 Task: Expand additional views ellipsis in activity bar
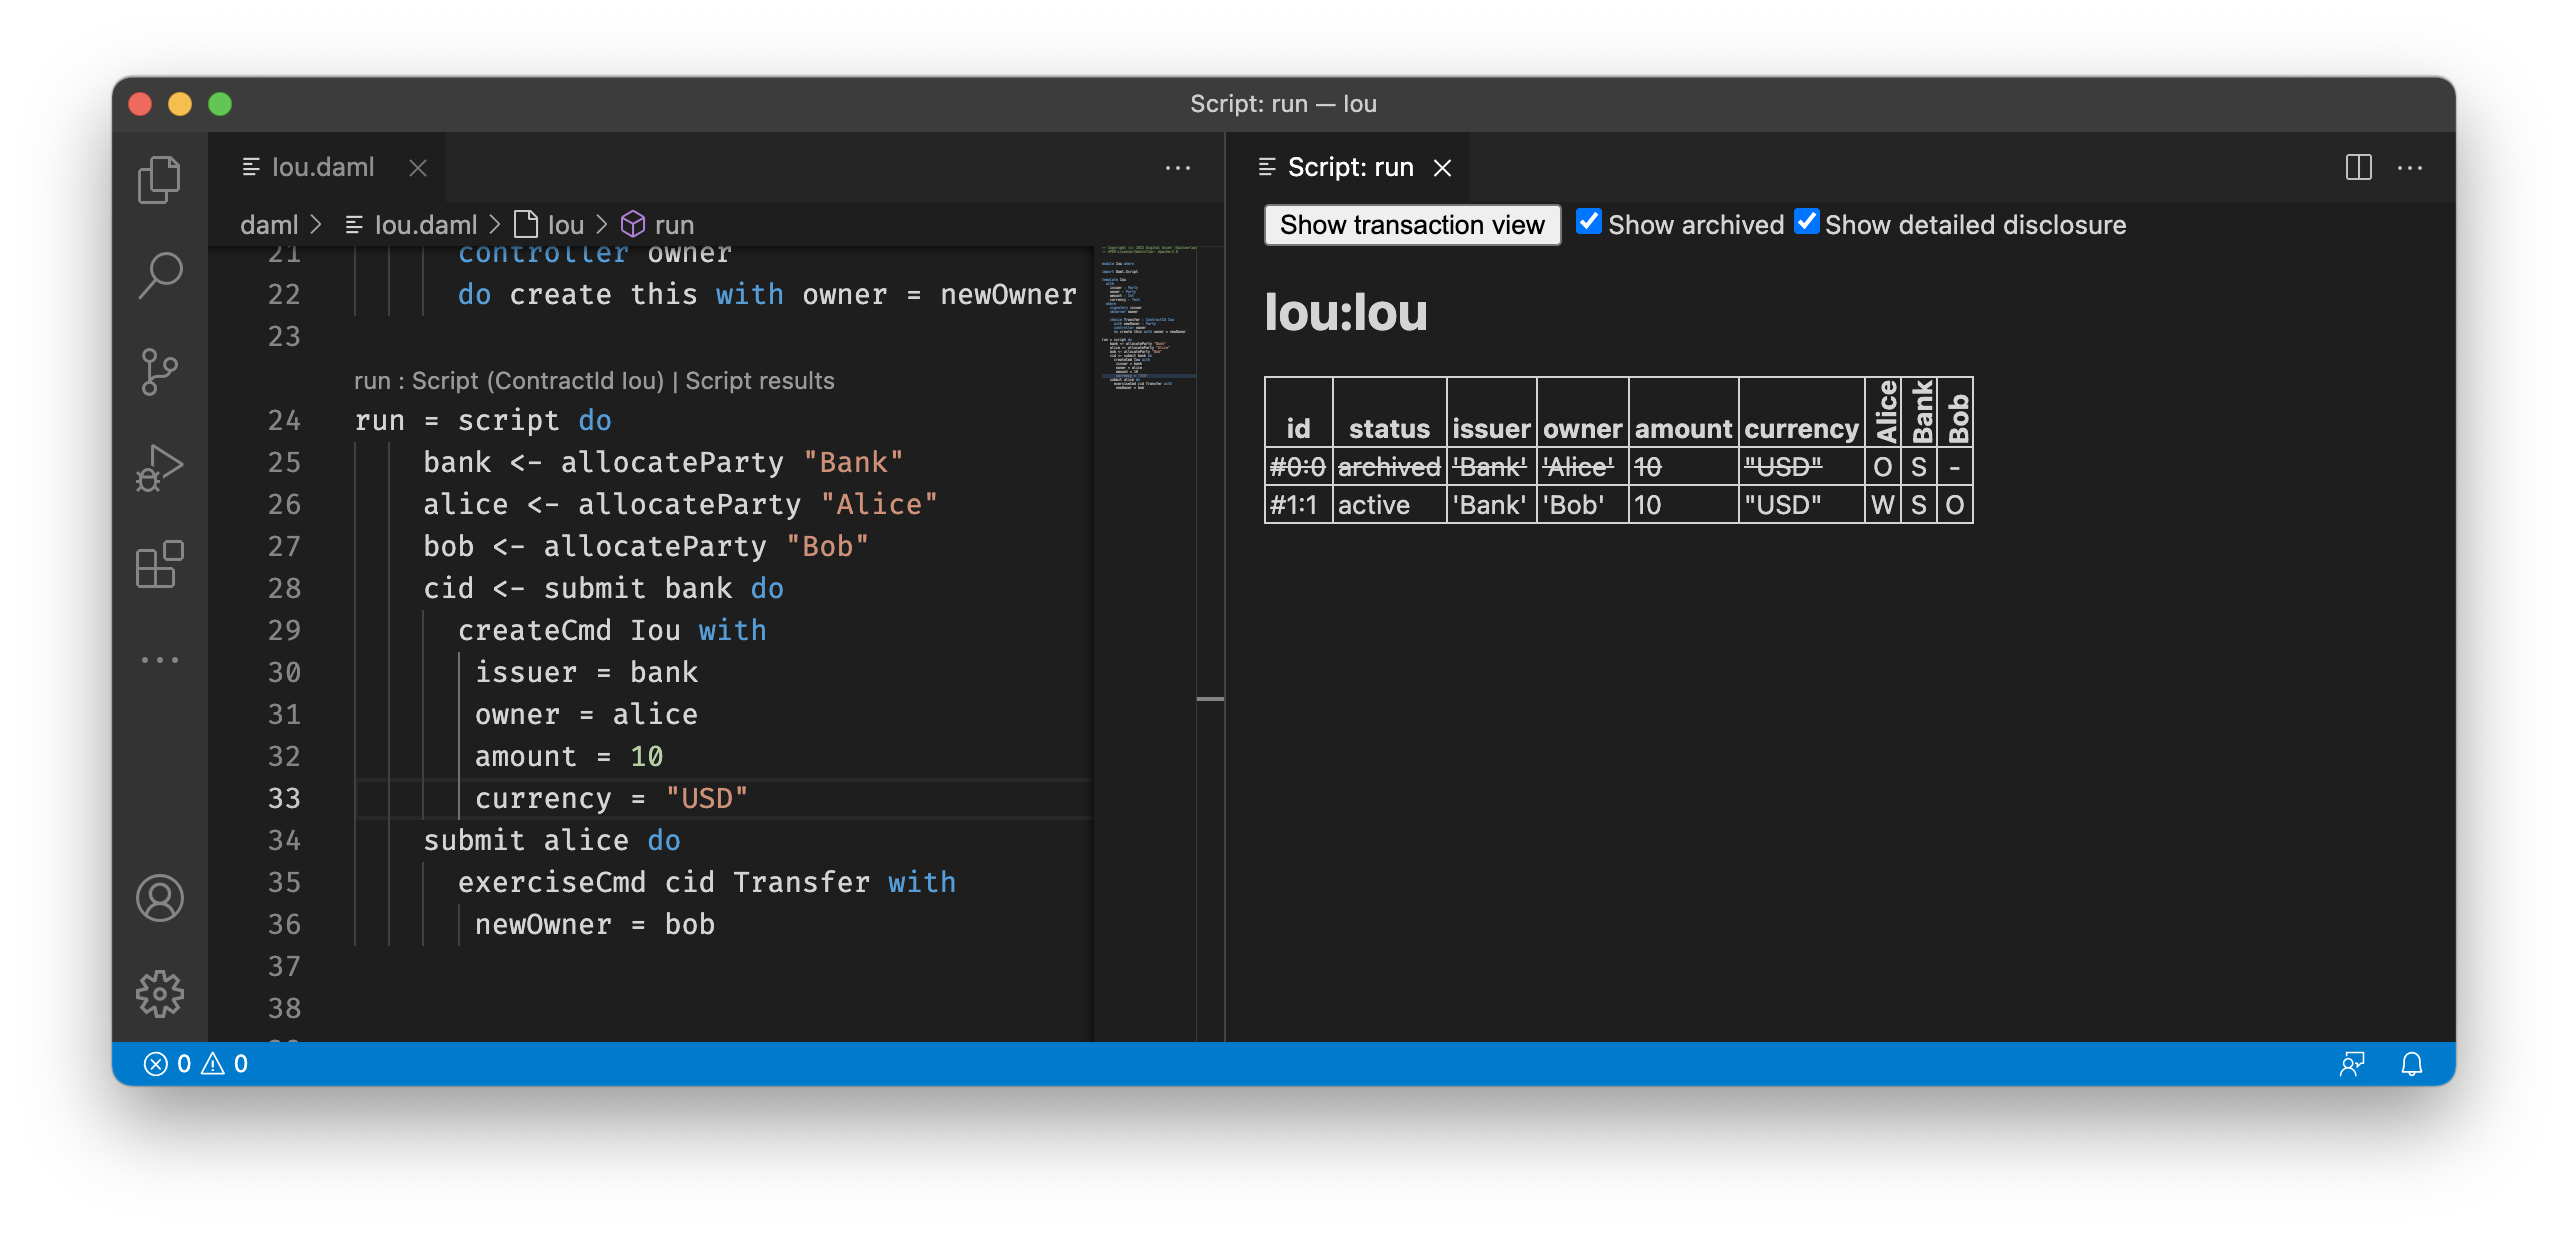tap(159, 660)
